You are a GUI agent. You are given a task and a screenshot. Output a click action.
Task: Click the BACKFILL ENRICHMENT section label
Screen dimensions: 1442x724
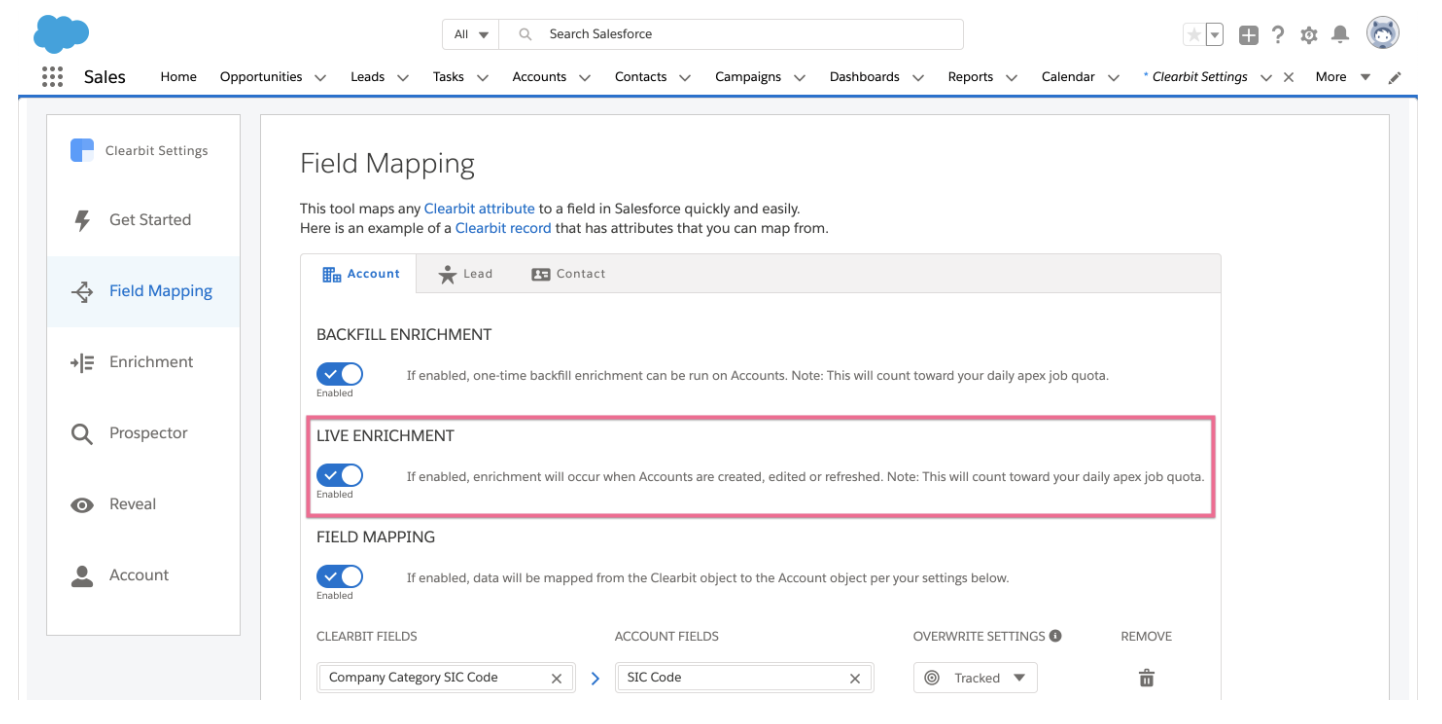pos(404,335)
